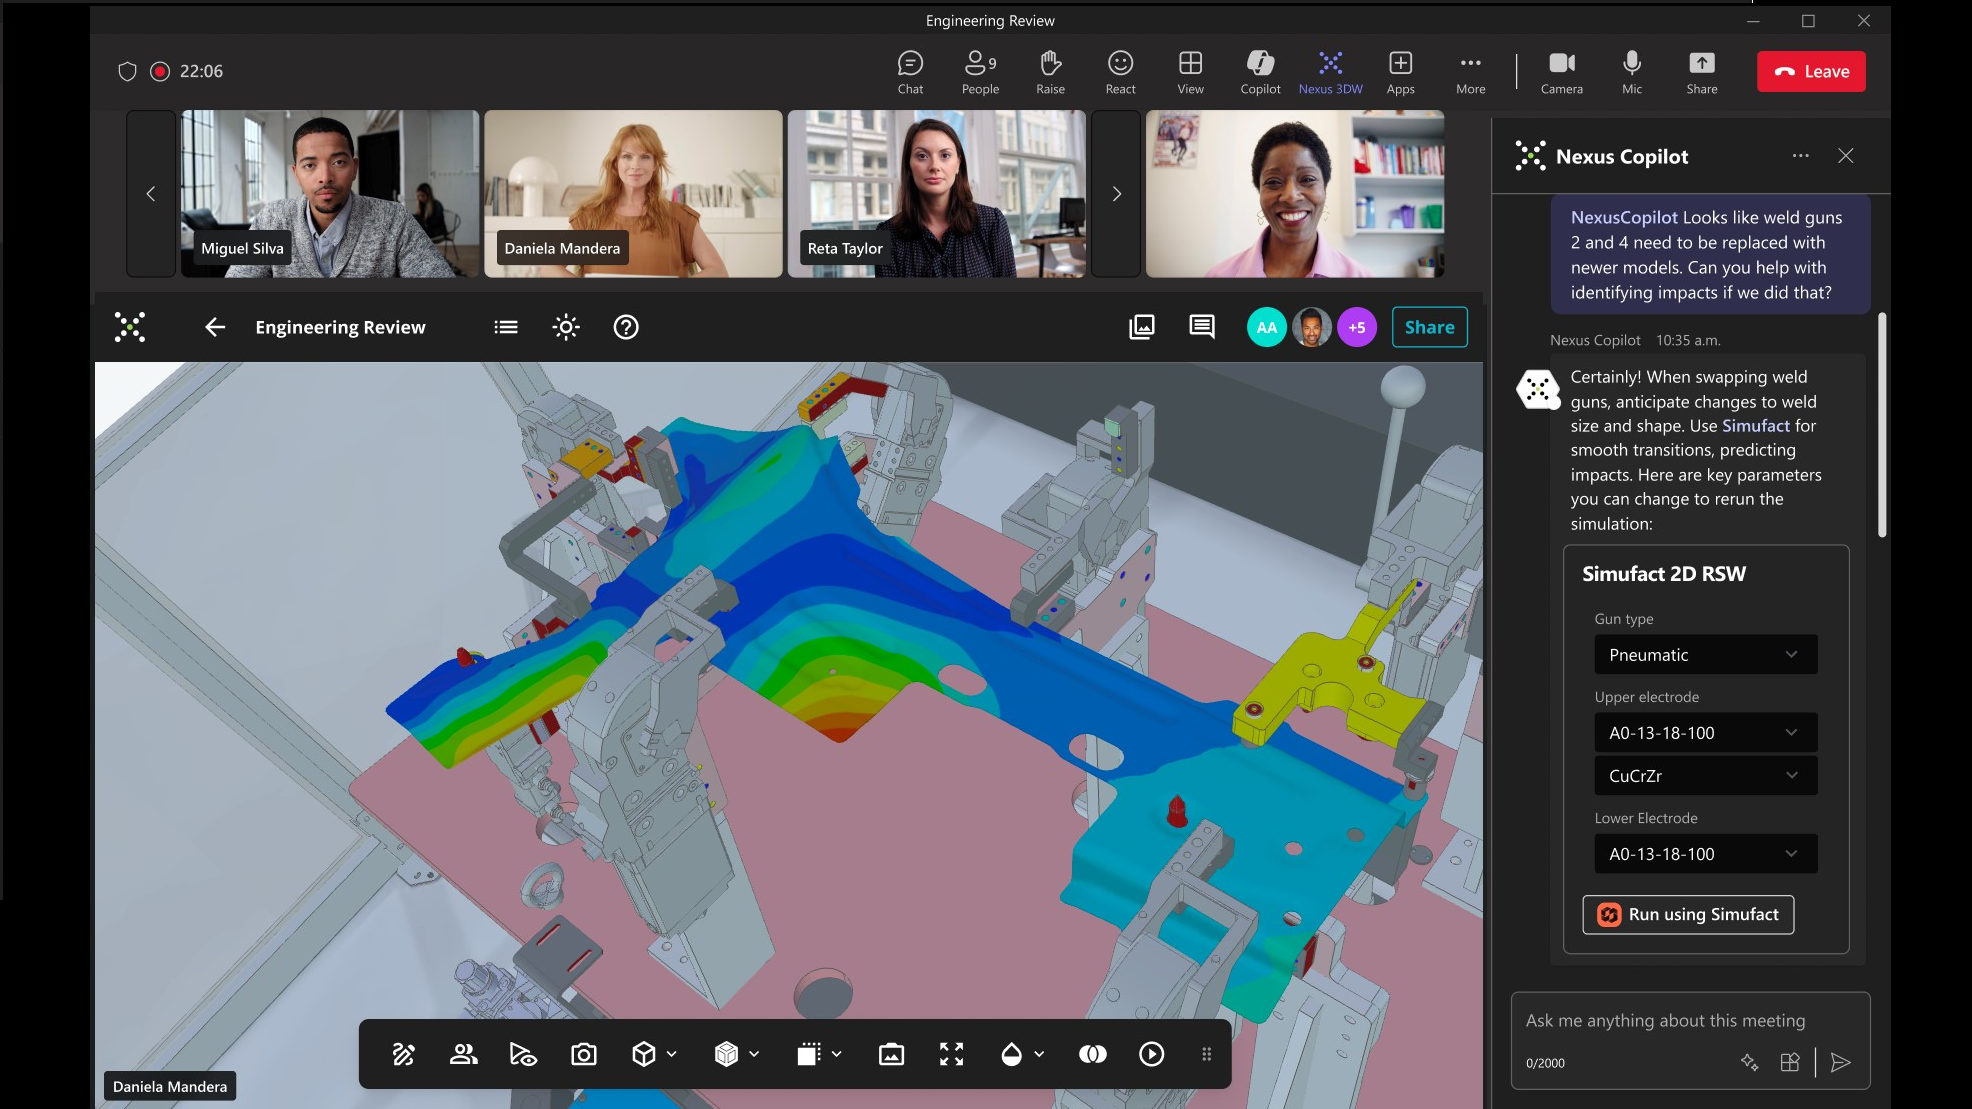Toggle the brightness light mode icon
Image resolution: width=1972 pixels, height=1109 pixels.
(x=566, y=327)
